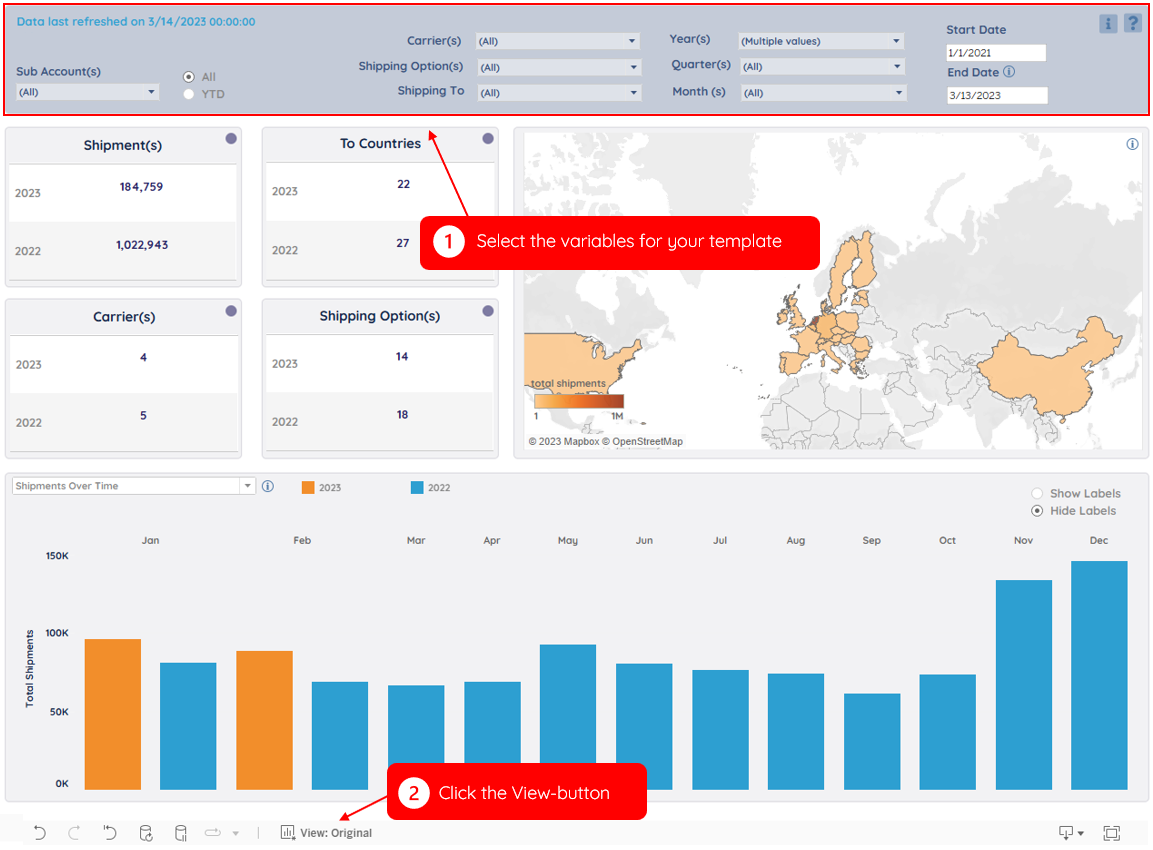Click the 2022 Shipping Option(s) value 18
This screenshot has width=1153, height=850.
click(402, 415)
